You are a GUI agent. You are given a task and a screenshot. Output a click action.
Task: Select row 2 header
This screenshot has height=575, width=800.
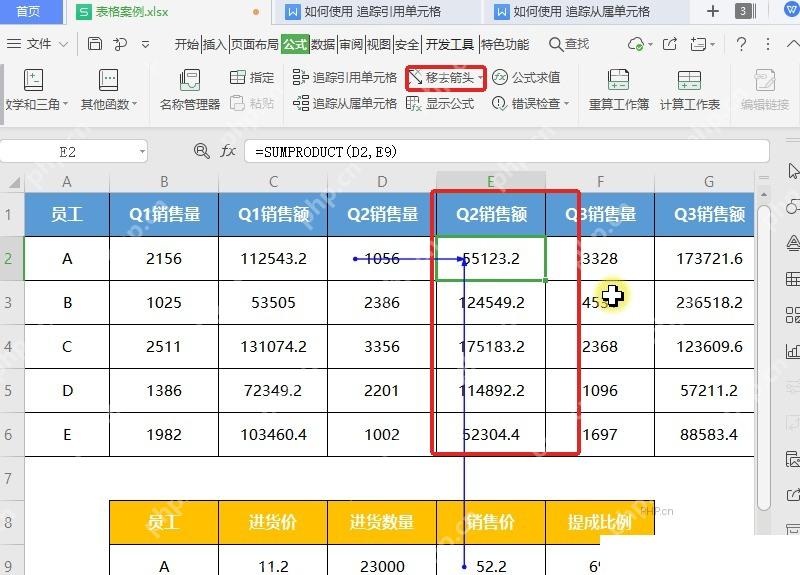[12, 258]
